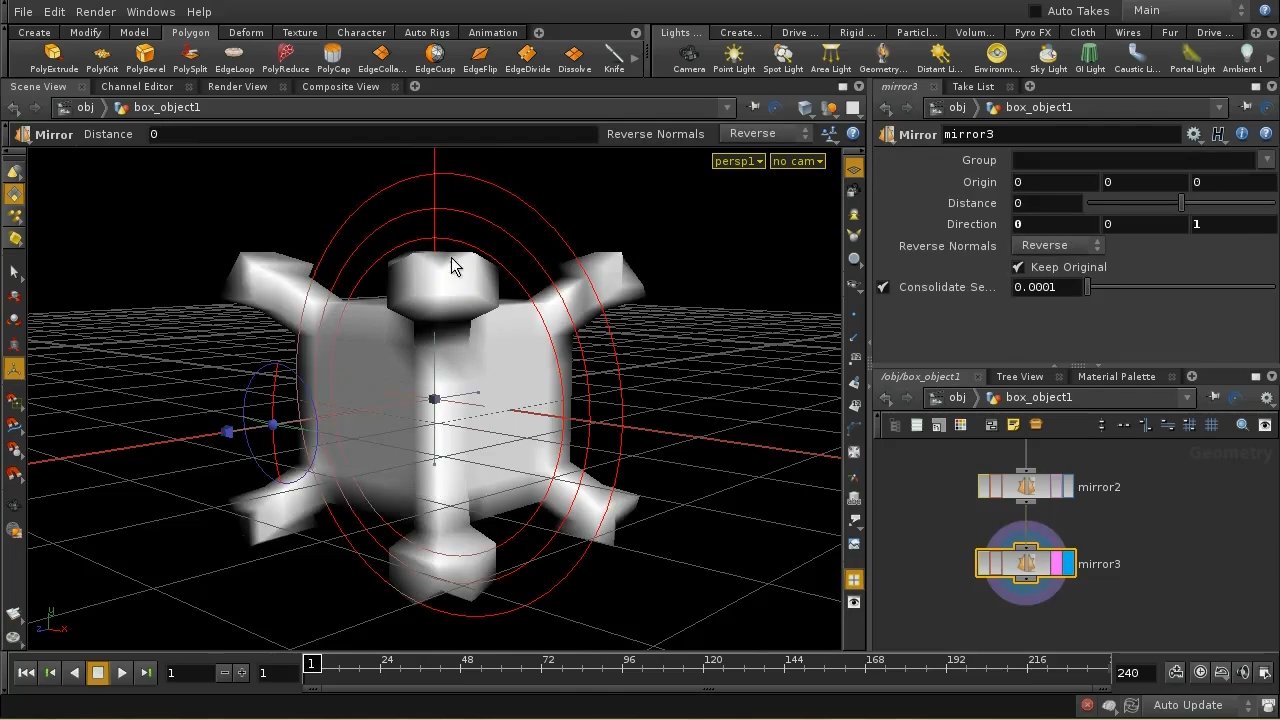This screenshot has width=1280, height=720.
Task: Toggle the Keep Original checkbox
Action: point(1018,267)
